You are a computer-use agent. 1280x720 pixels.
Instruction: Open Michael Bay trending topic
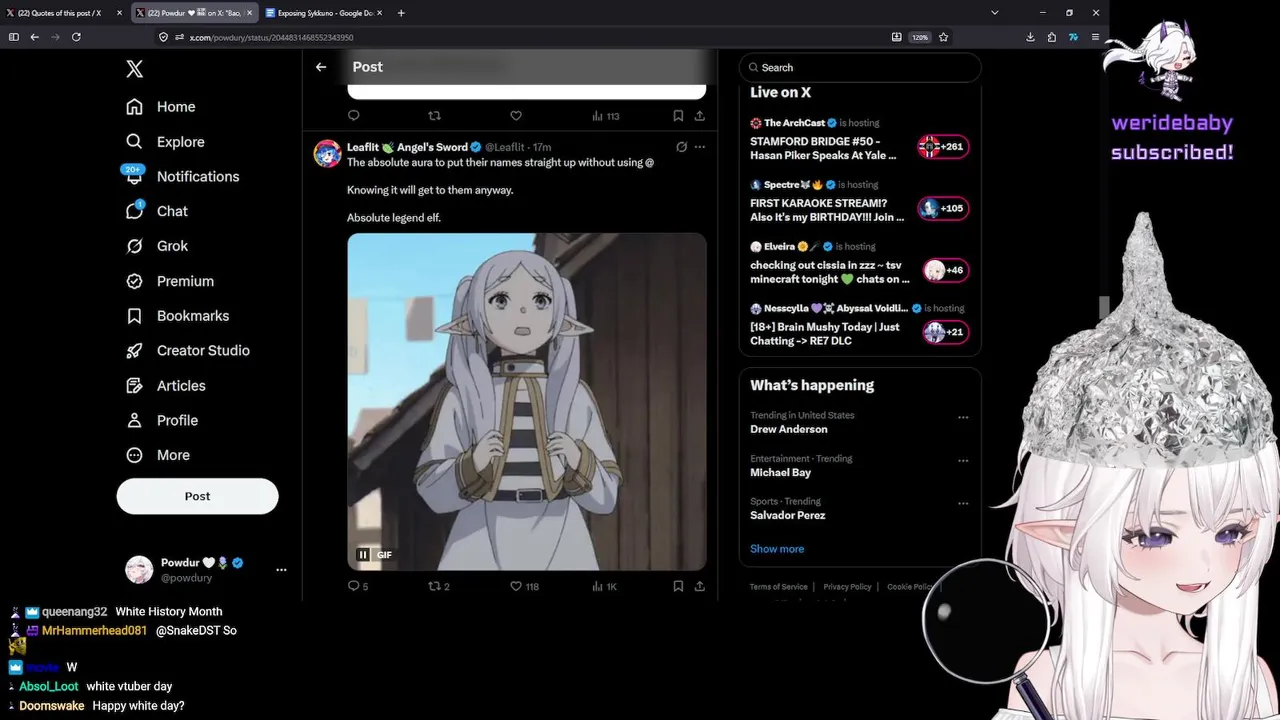point(781,472)
